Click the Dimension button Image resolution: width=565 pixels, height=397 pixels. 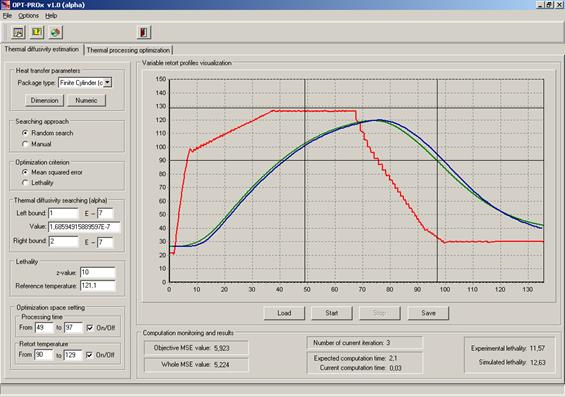point(44,100)
